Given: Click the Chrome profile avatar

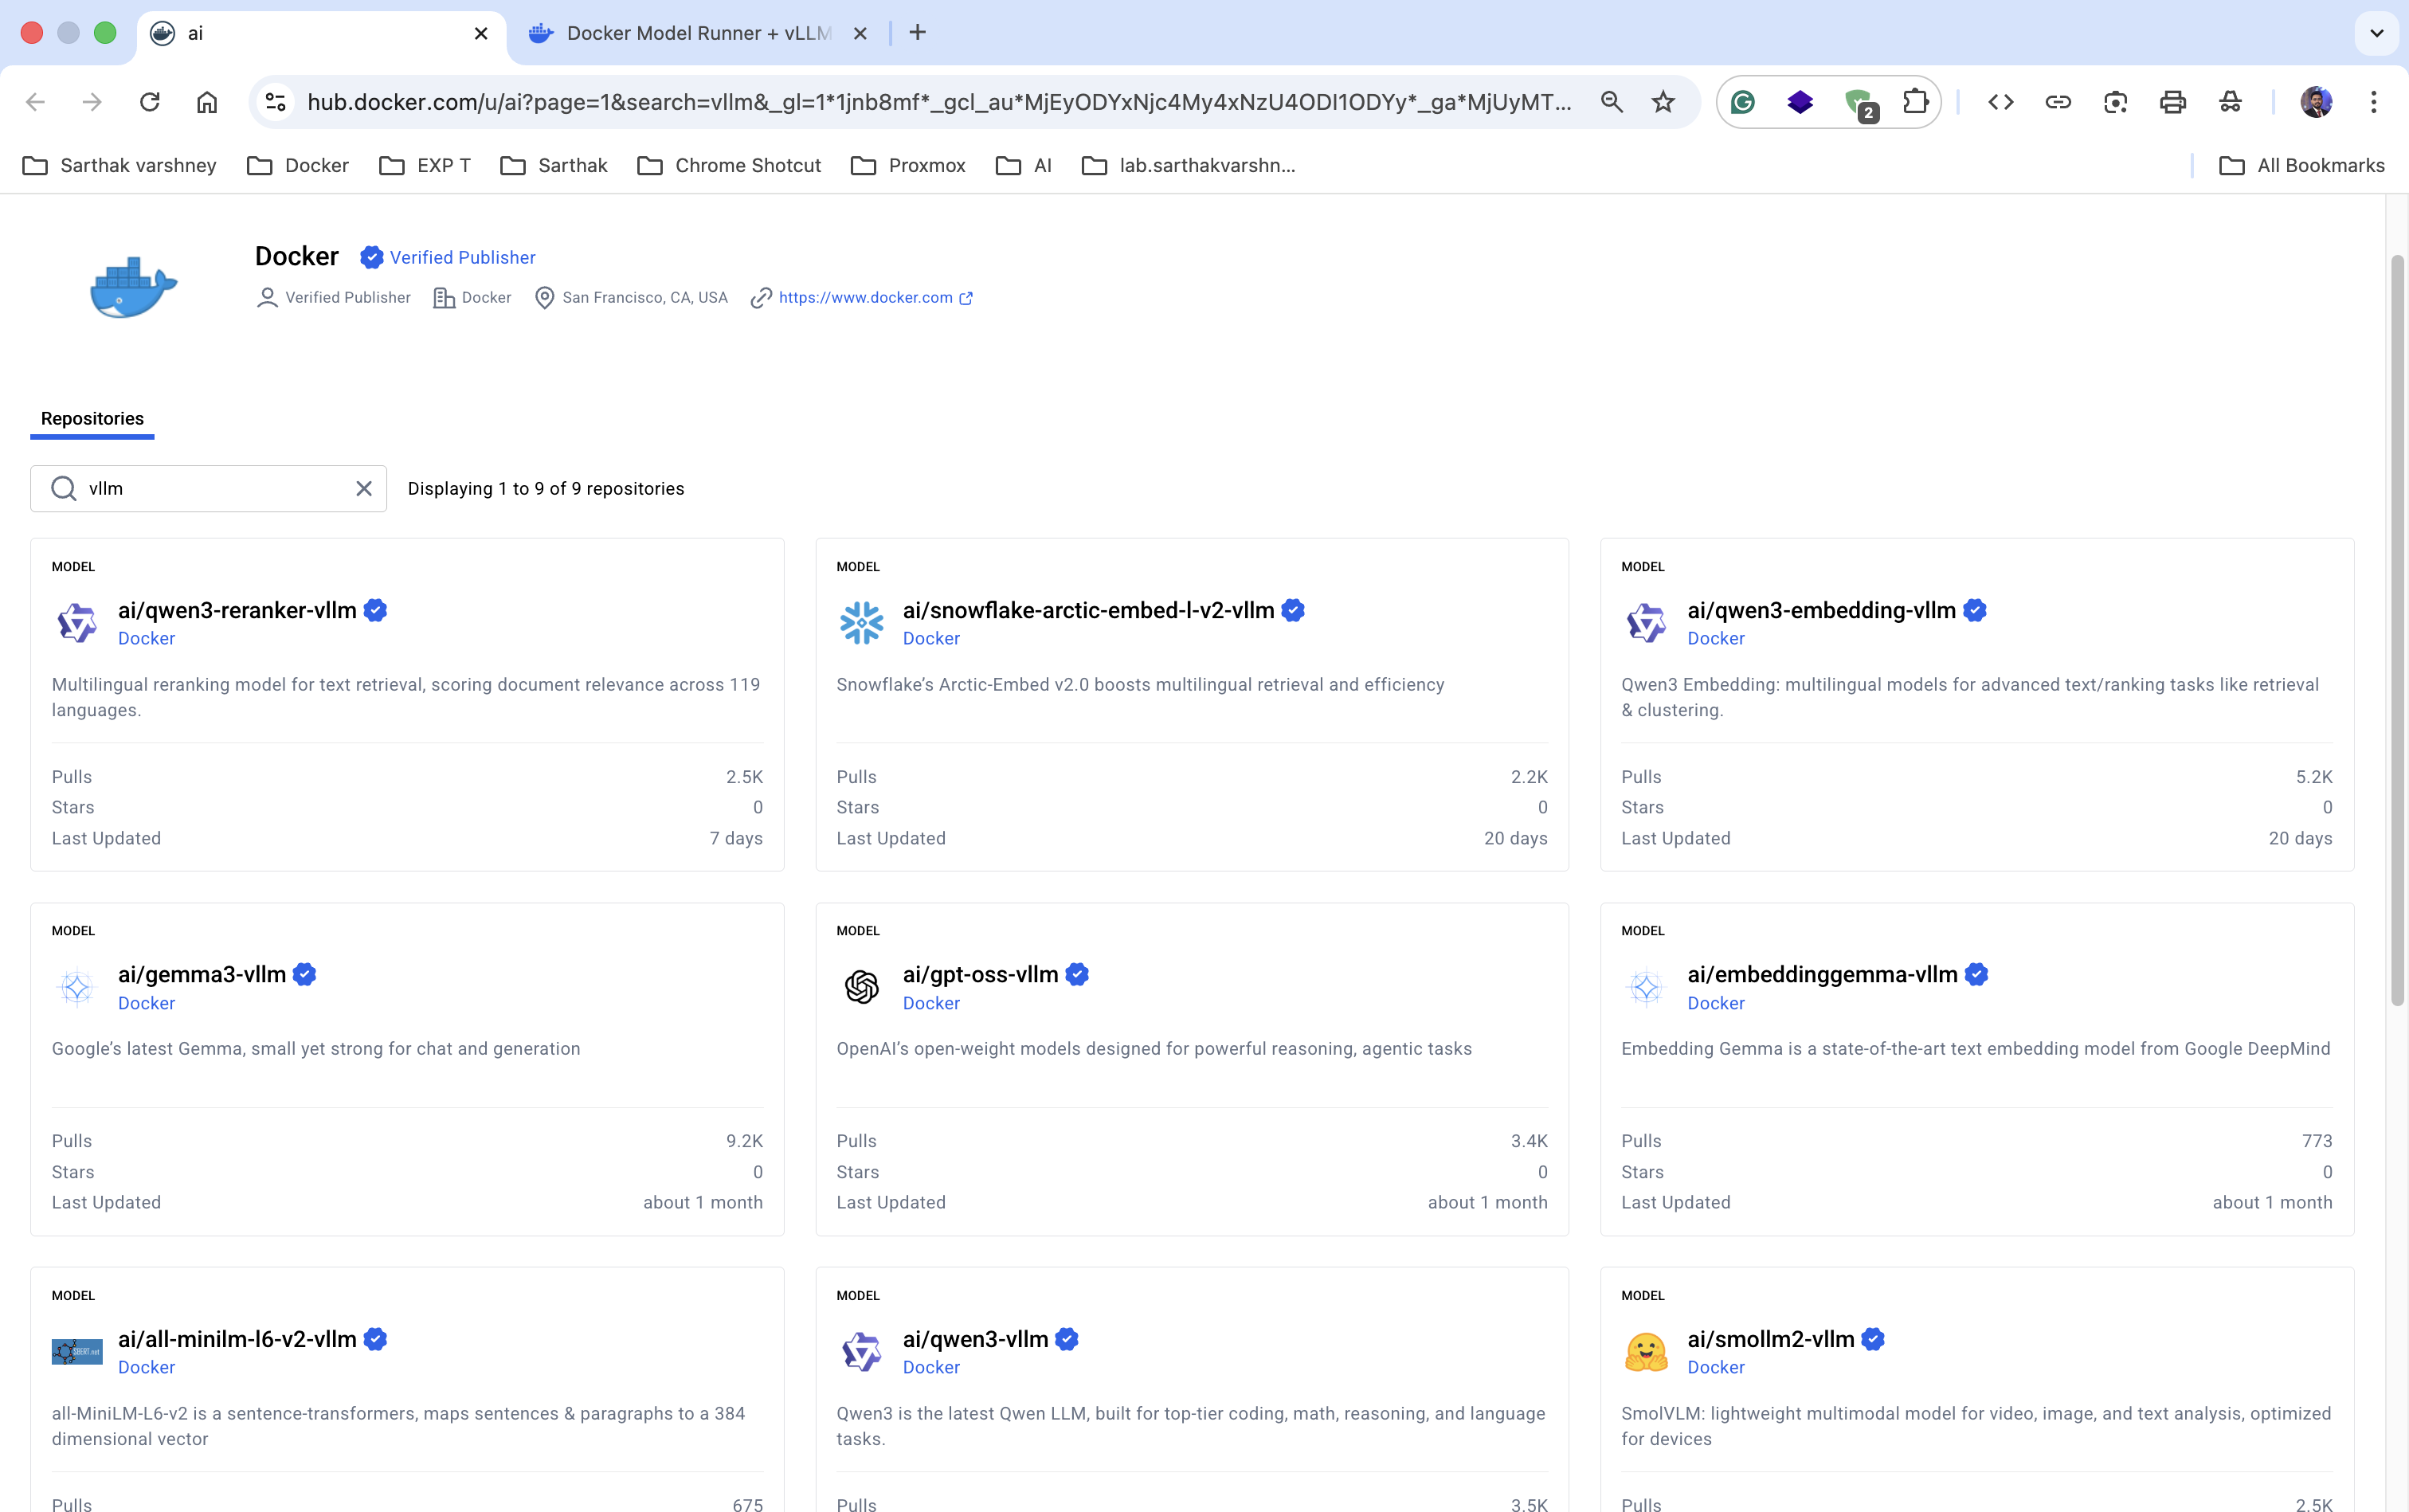Looking at the screenshot, I should coord(2317,101).
